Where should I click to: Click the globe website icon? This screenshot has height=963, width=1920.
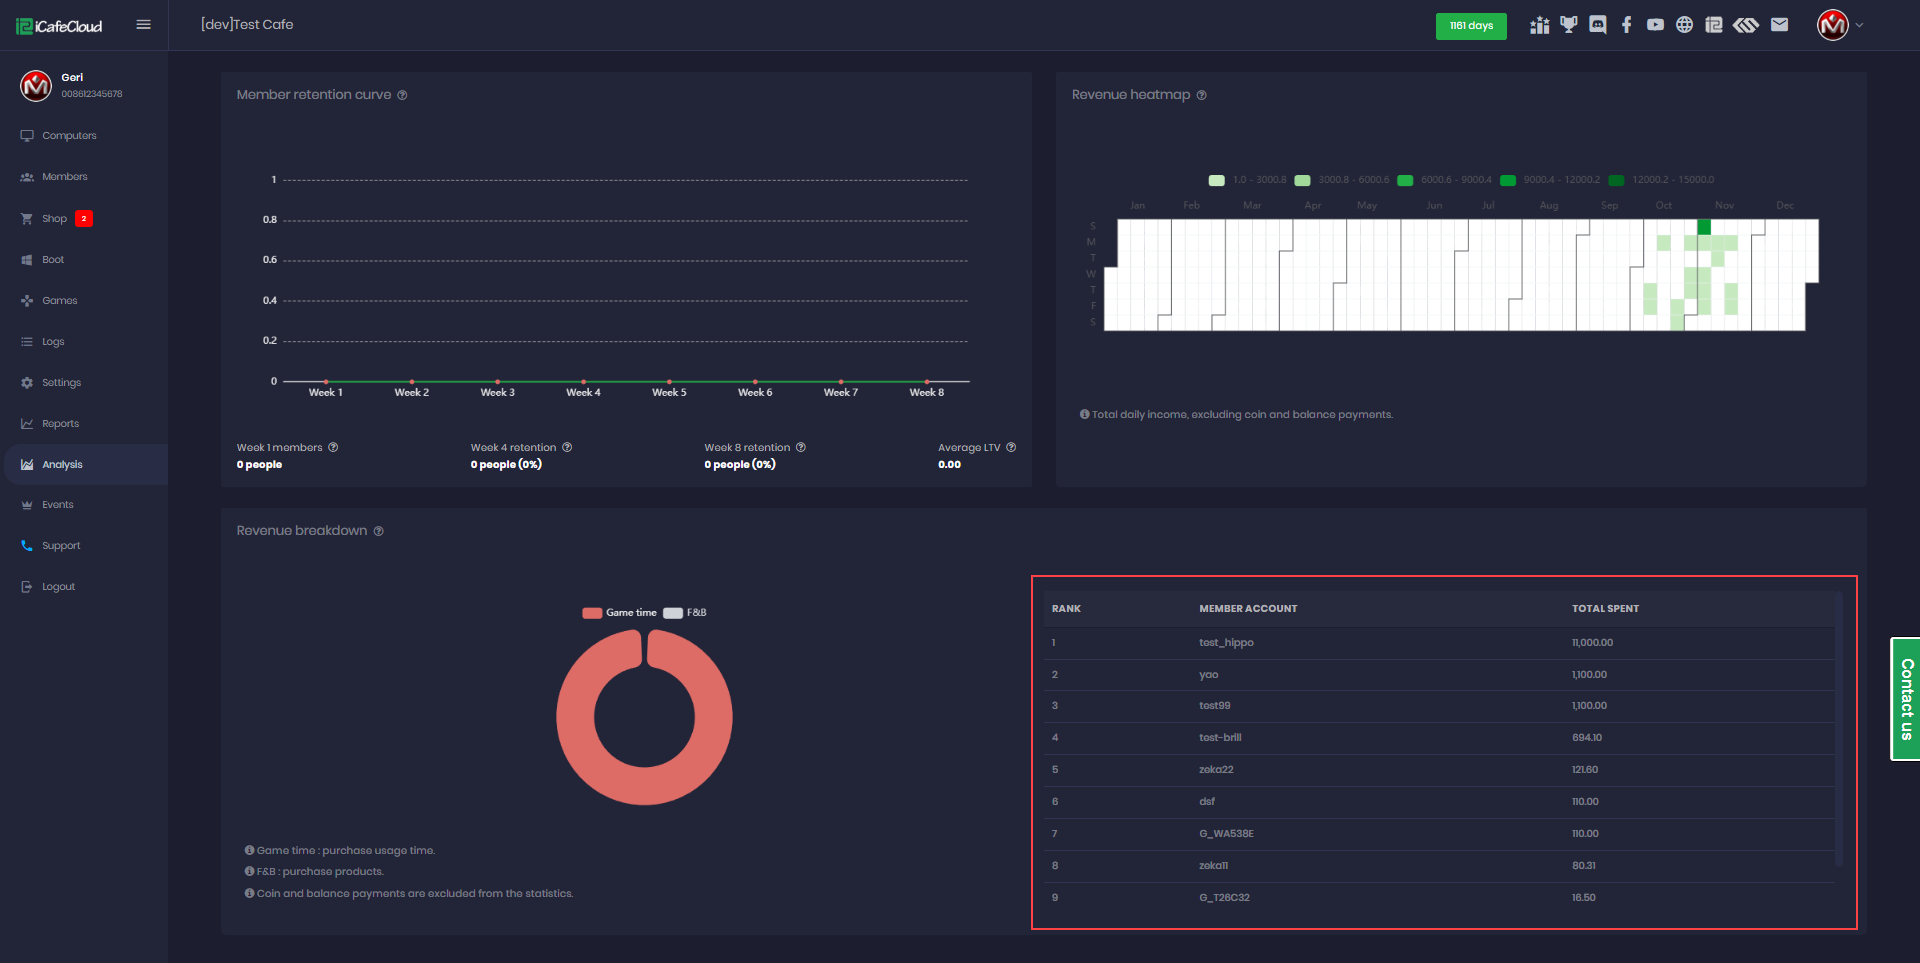[1685, 25]
